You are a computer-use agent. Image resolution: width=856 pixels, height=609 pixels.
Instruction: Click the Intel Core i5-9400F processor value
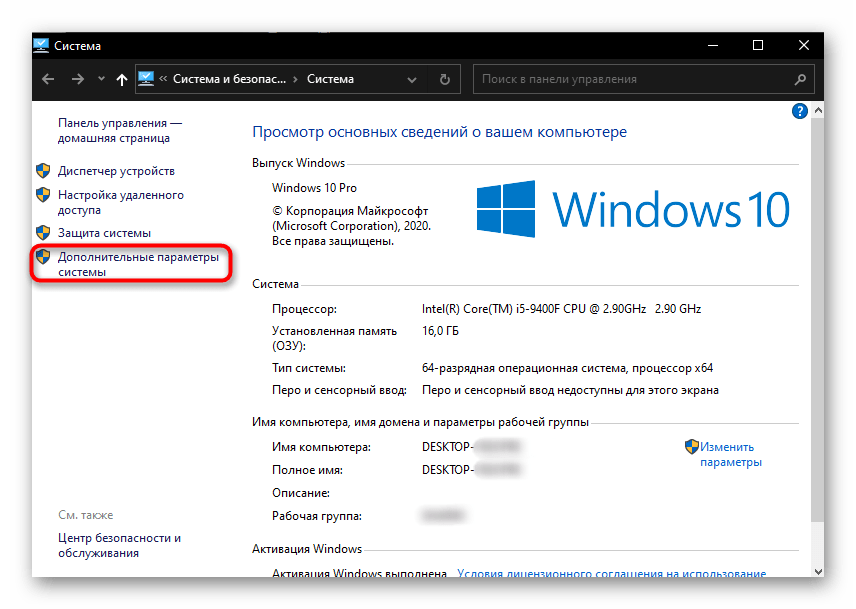pos(561,309)
